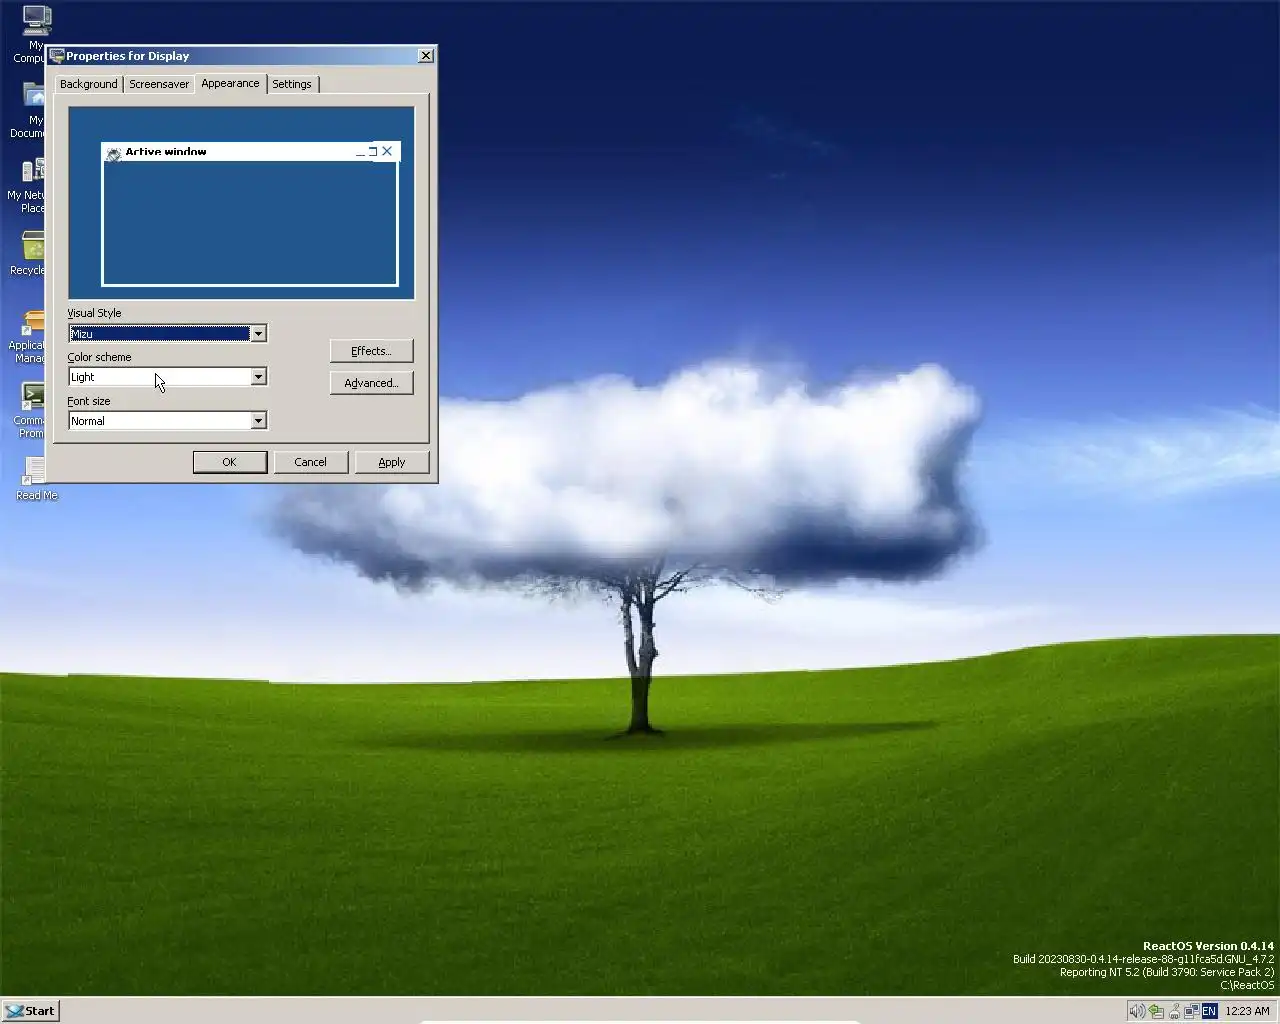
Task: Click the Apply button
Action: click(x=392, y=462)
